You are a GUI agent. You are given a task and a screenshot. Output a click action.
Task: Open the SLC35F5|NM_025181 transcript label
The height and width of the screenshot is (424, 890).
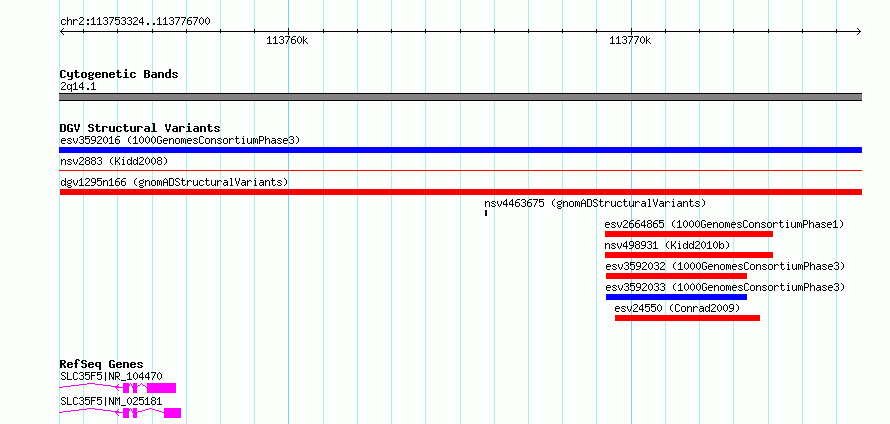(x=111, y=401)
